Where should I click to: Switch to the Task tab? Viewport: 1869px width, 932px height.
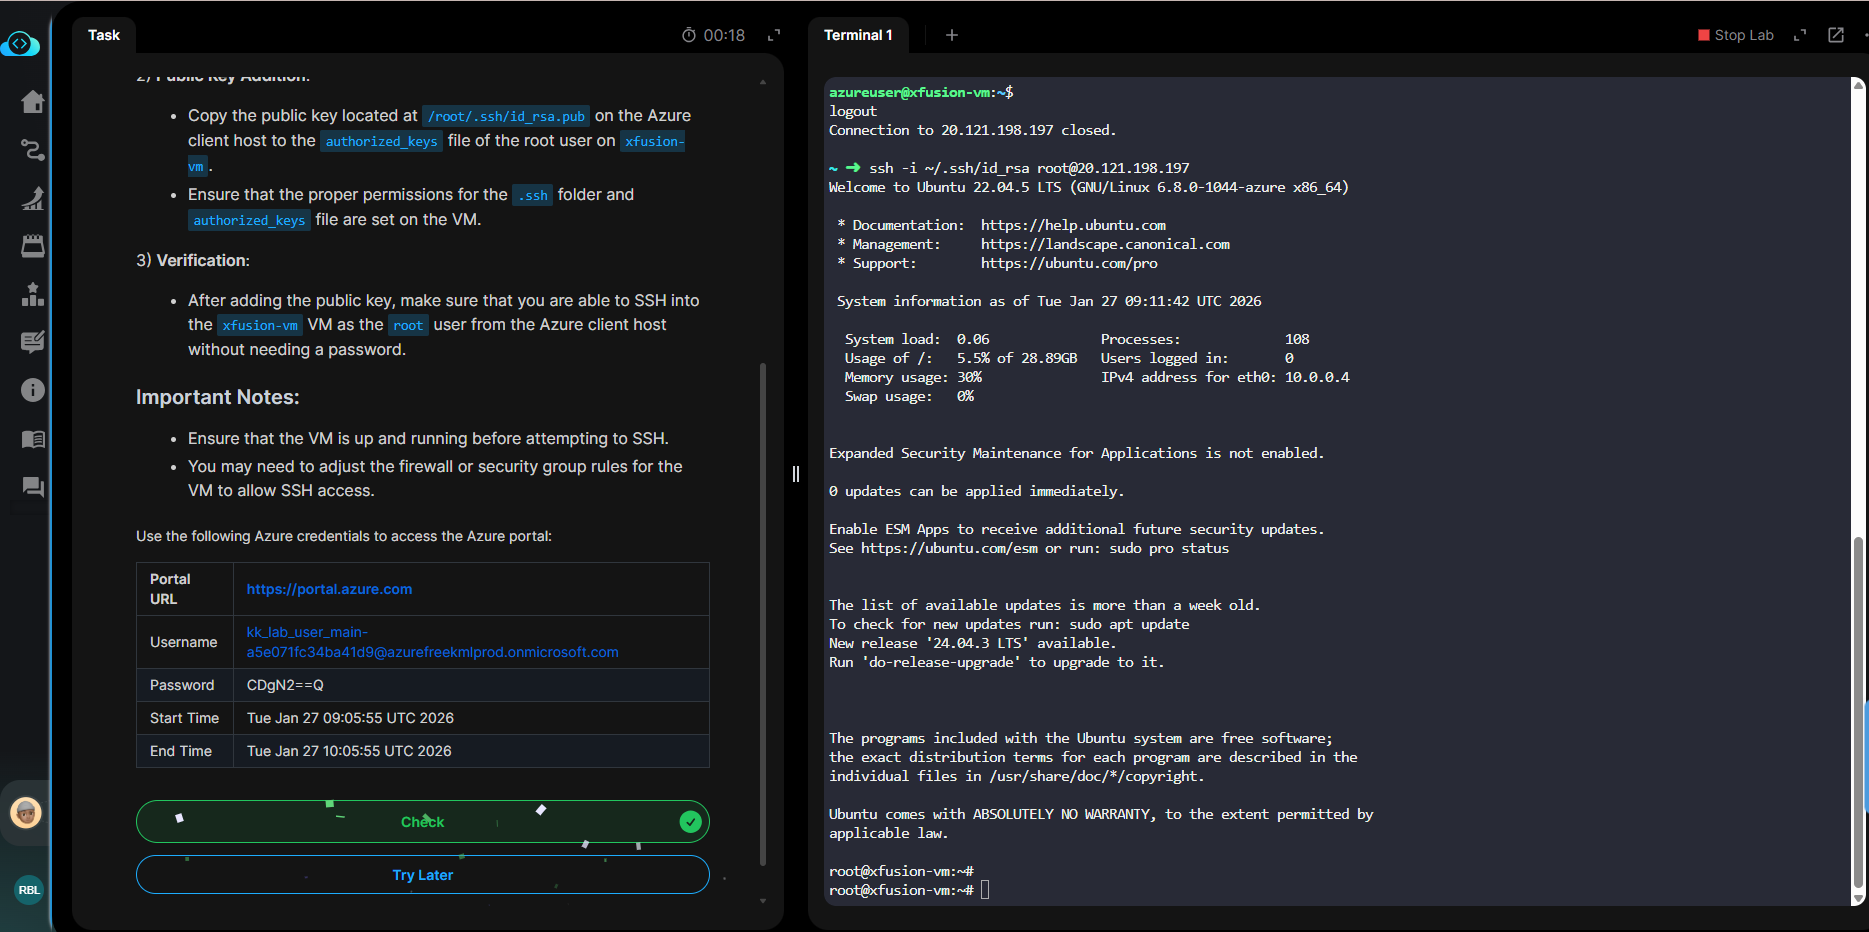click(104, 35)
